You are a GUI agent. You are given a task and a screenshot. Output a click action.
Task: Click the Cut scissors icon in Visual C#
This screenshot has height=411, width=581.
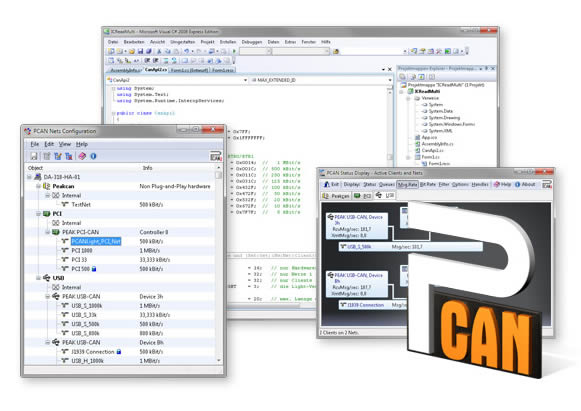pos(159,52)
